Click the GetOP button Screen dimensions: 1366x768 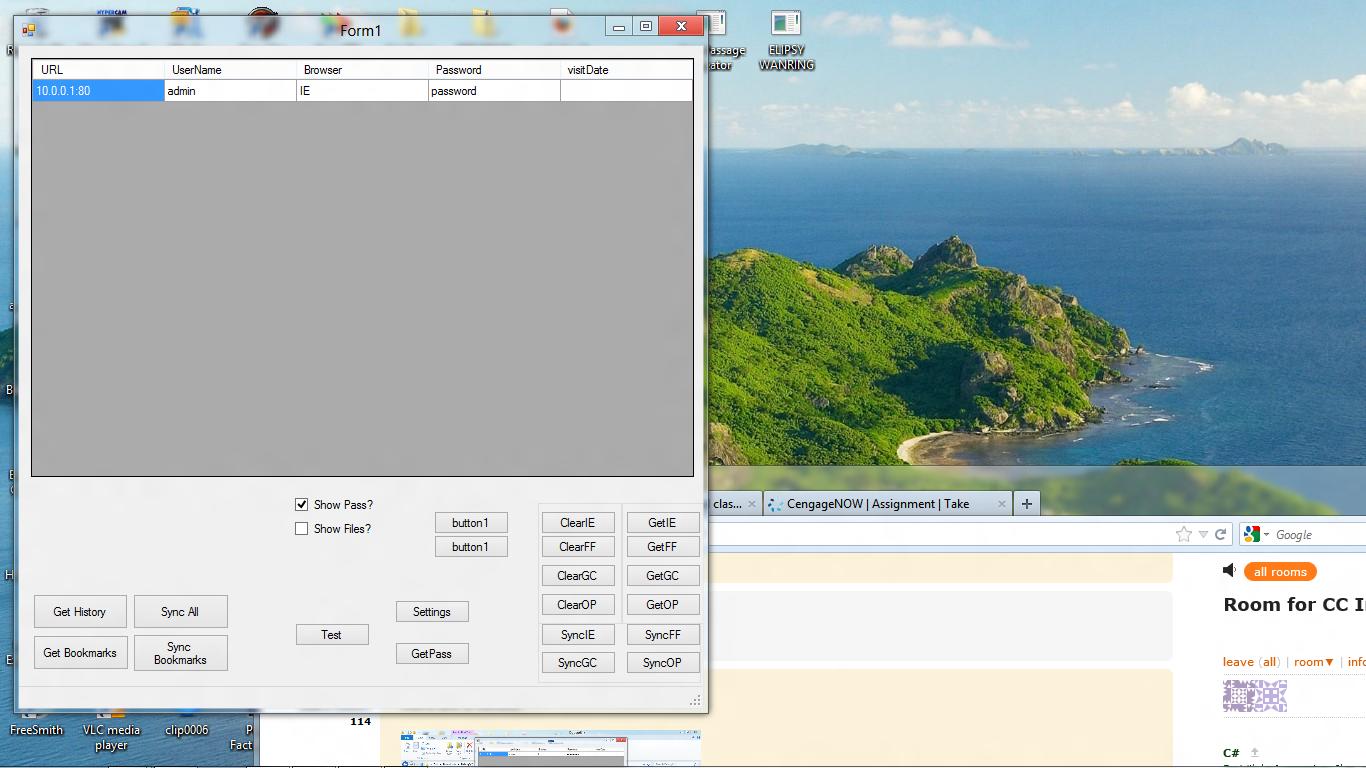click(x=662, y=605)
